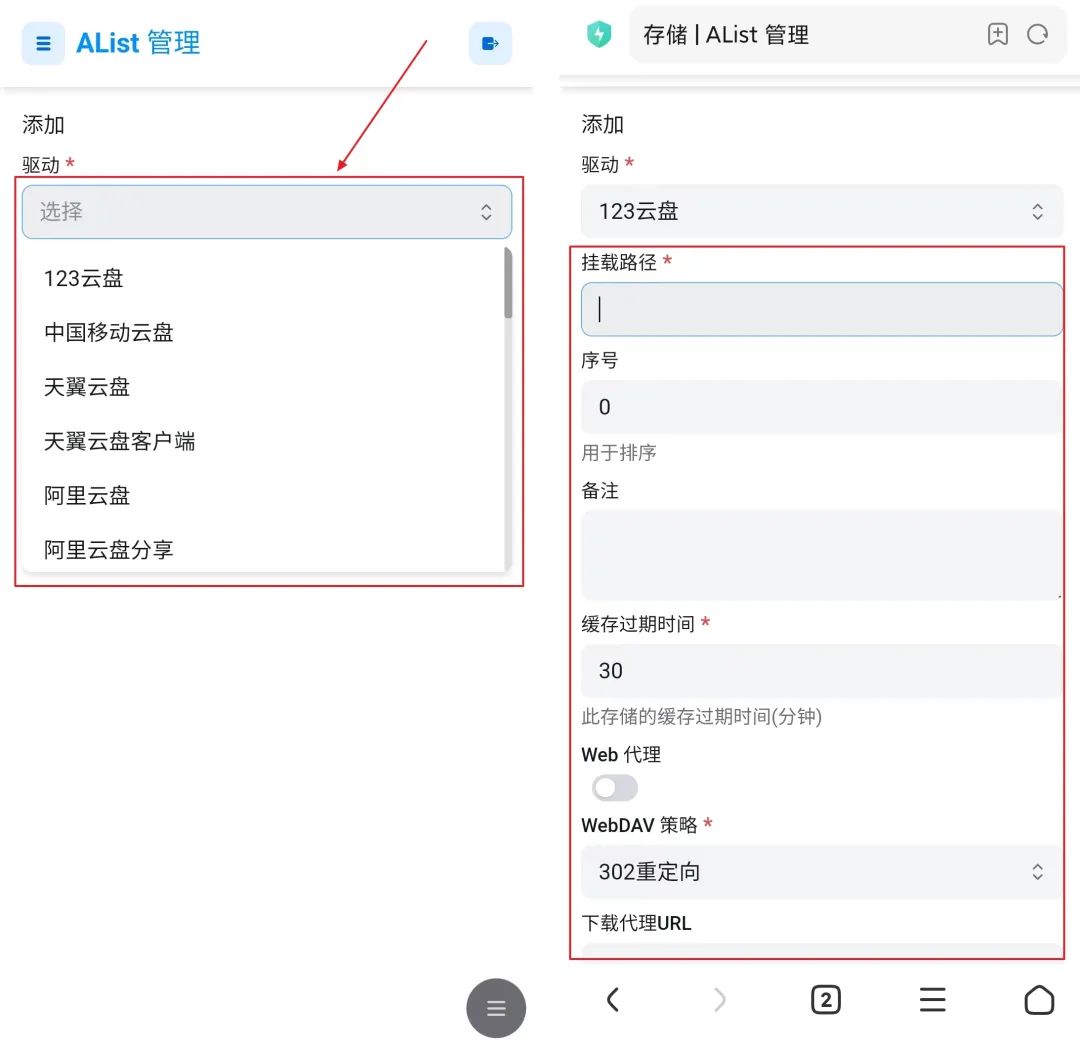Toggle the Web 代理 switch
1080x1048 pixels.
pos(615,788)
